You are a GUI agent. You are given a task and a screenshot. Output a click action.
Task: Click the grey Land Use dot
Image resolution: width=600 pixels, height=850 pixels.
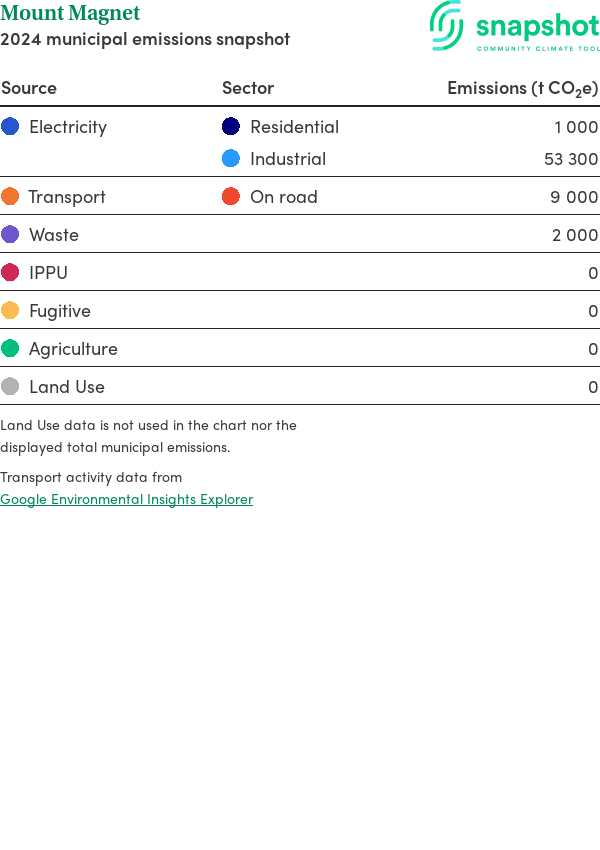(10, 386)
